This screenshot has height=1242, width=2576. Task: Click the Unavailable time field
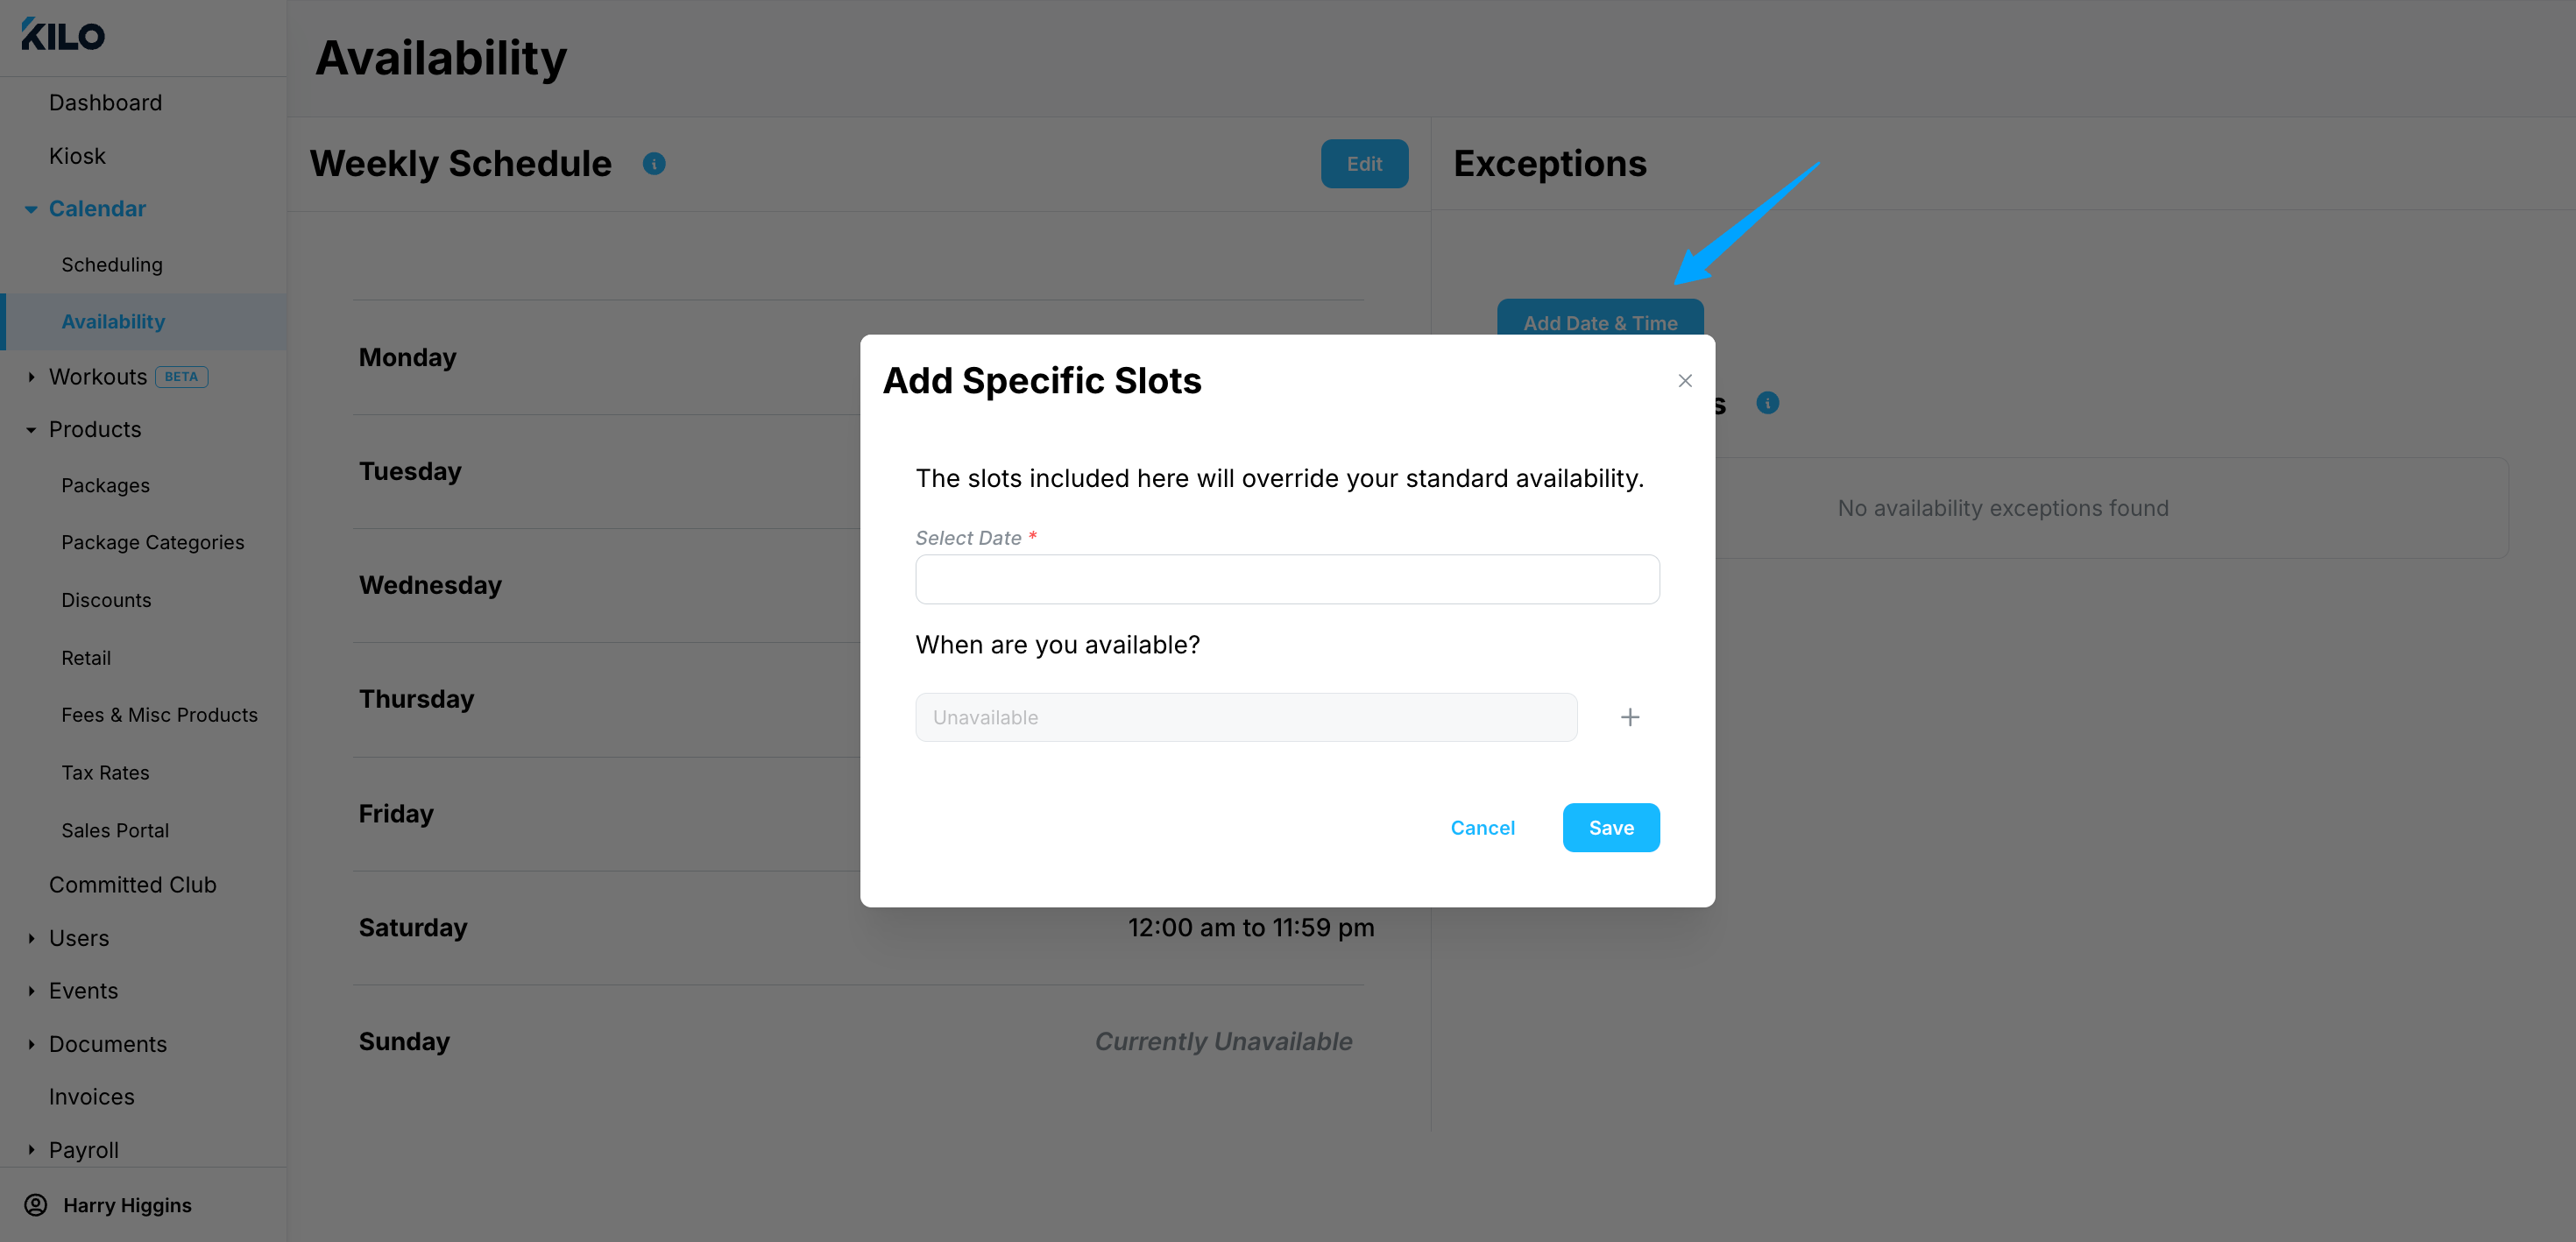[1246, 717]
